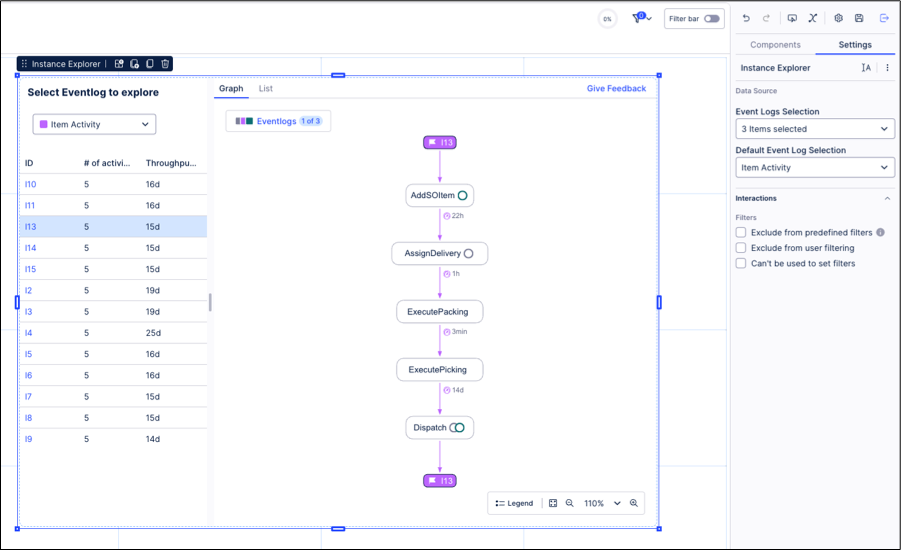Click the ExecutePicking activity node

[x=440, y=370]
